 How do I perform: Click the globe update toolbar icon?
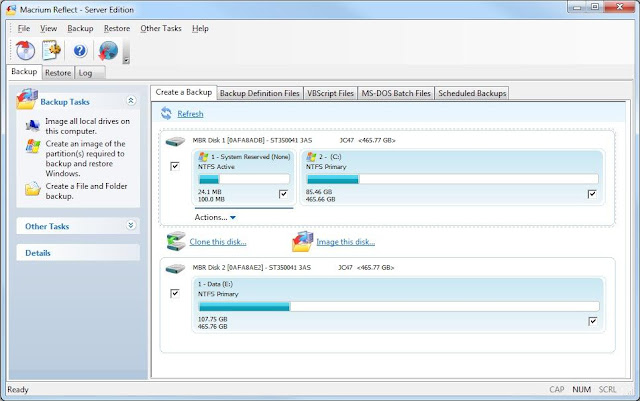108,51
